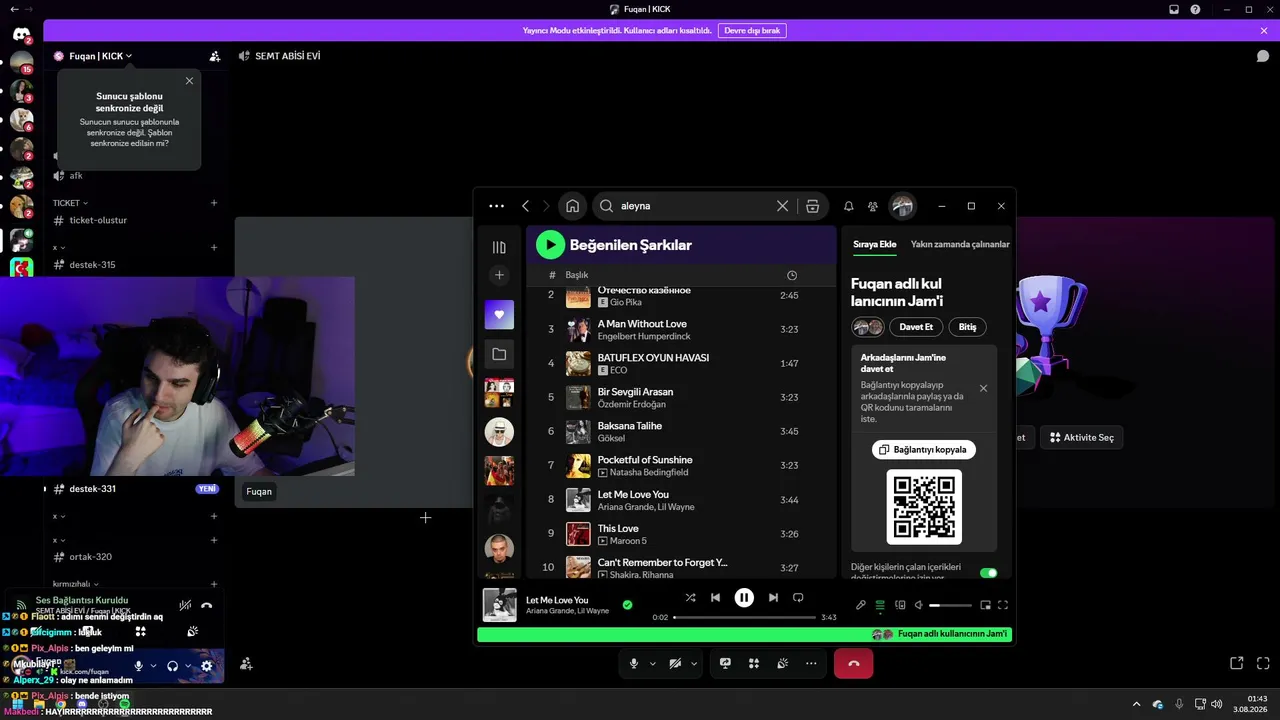Click the Davet Et button
Viewport: 1280px width, 720px height.
[916, 327]
